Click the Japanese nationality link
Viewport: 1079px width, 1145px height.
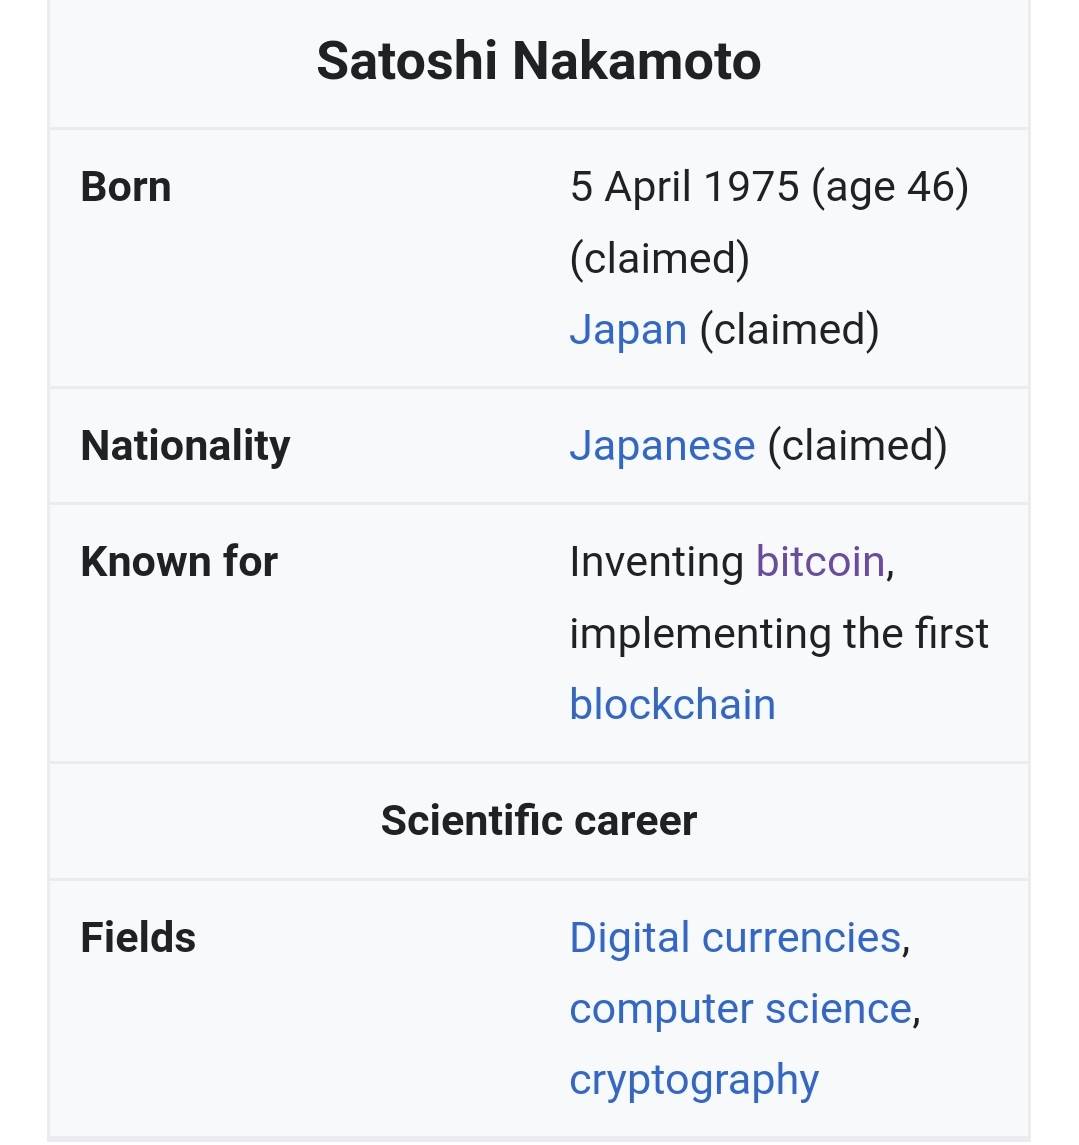662,445
